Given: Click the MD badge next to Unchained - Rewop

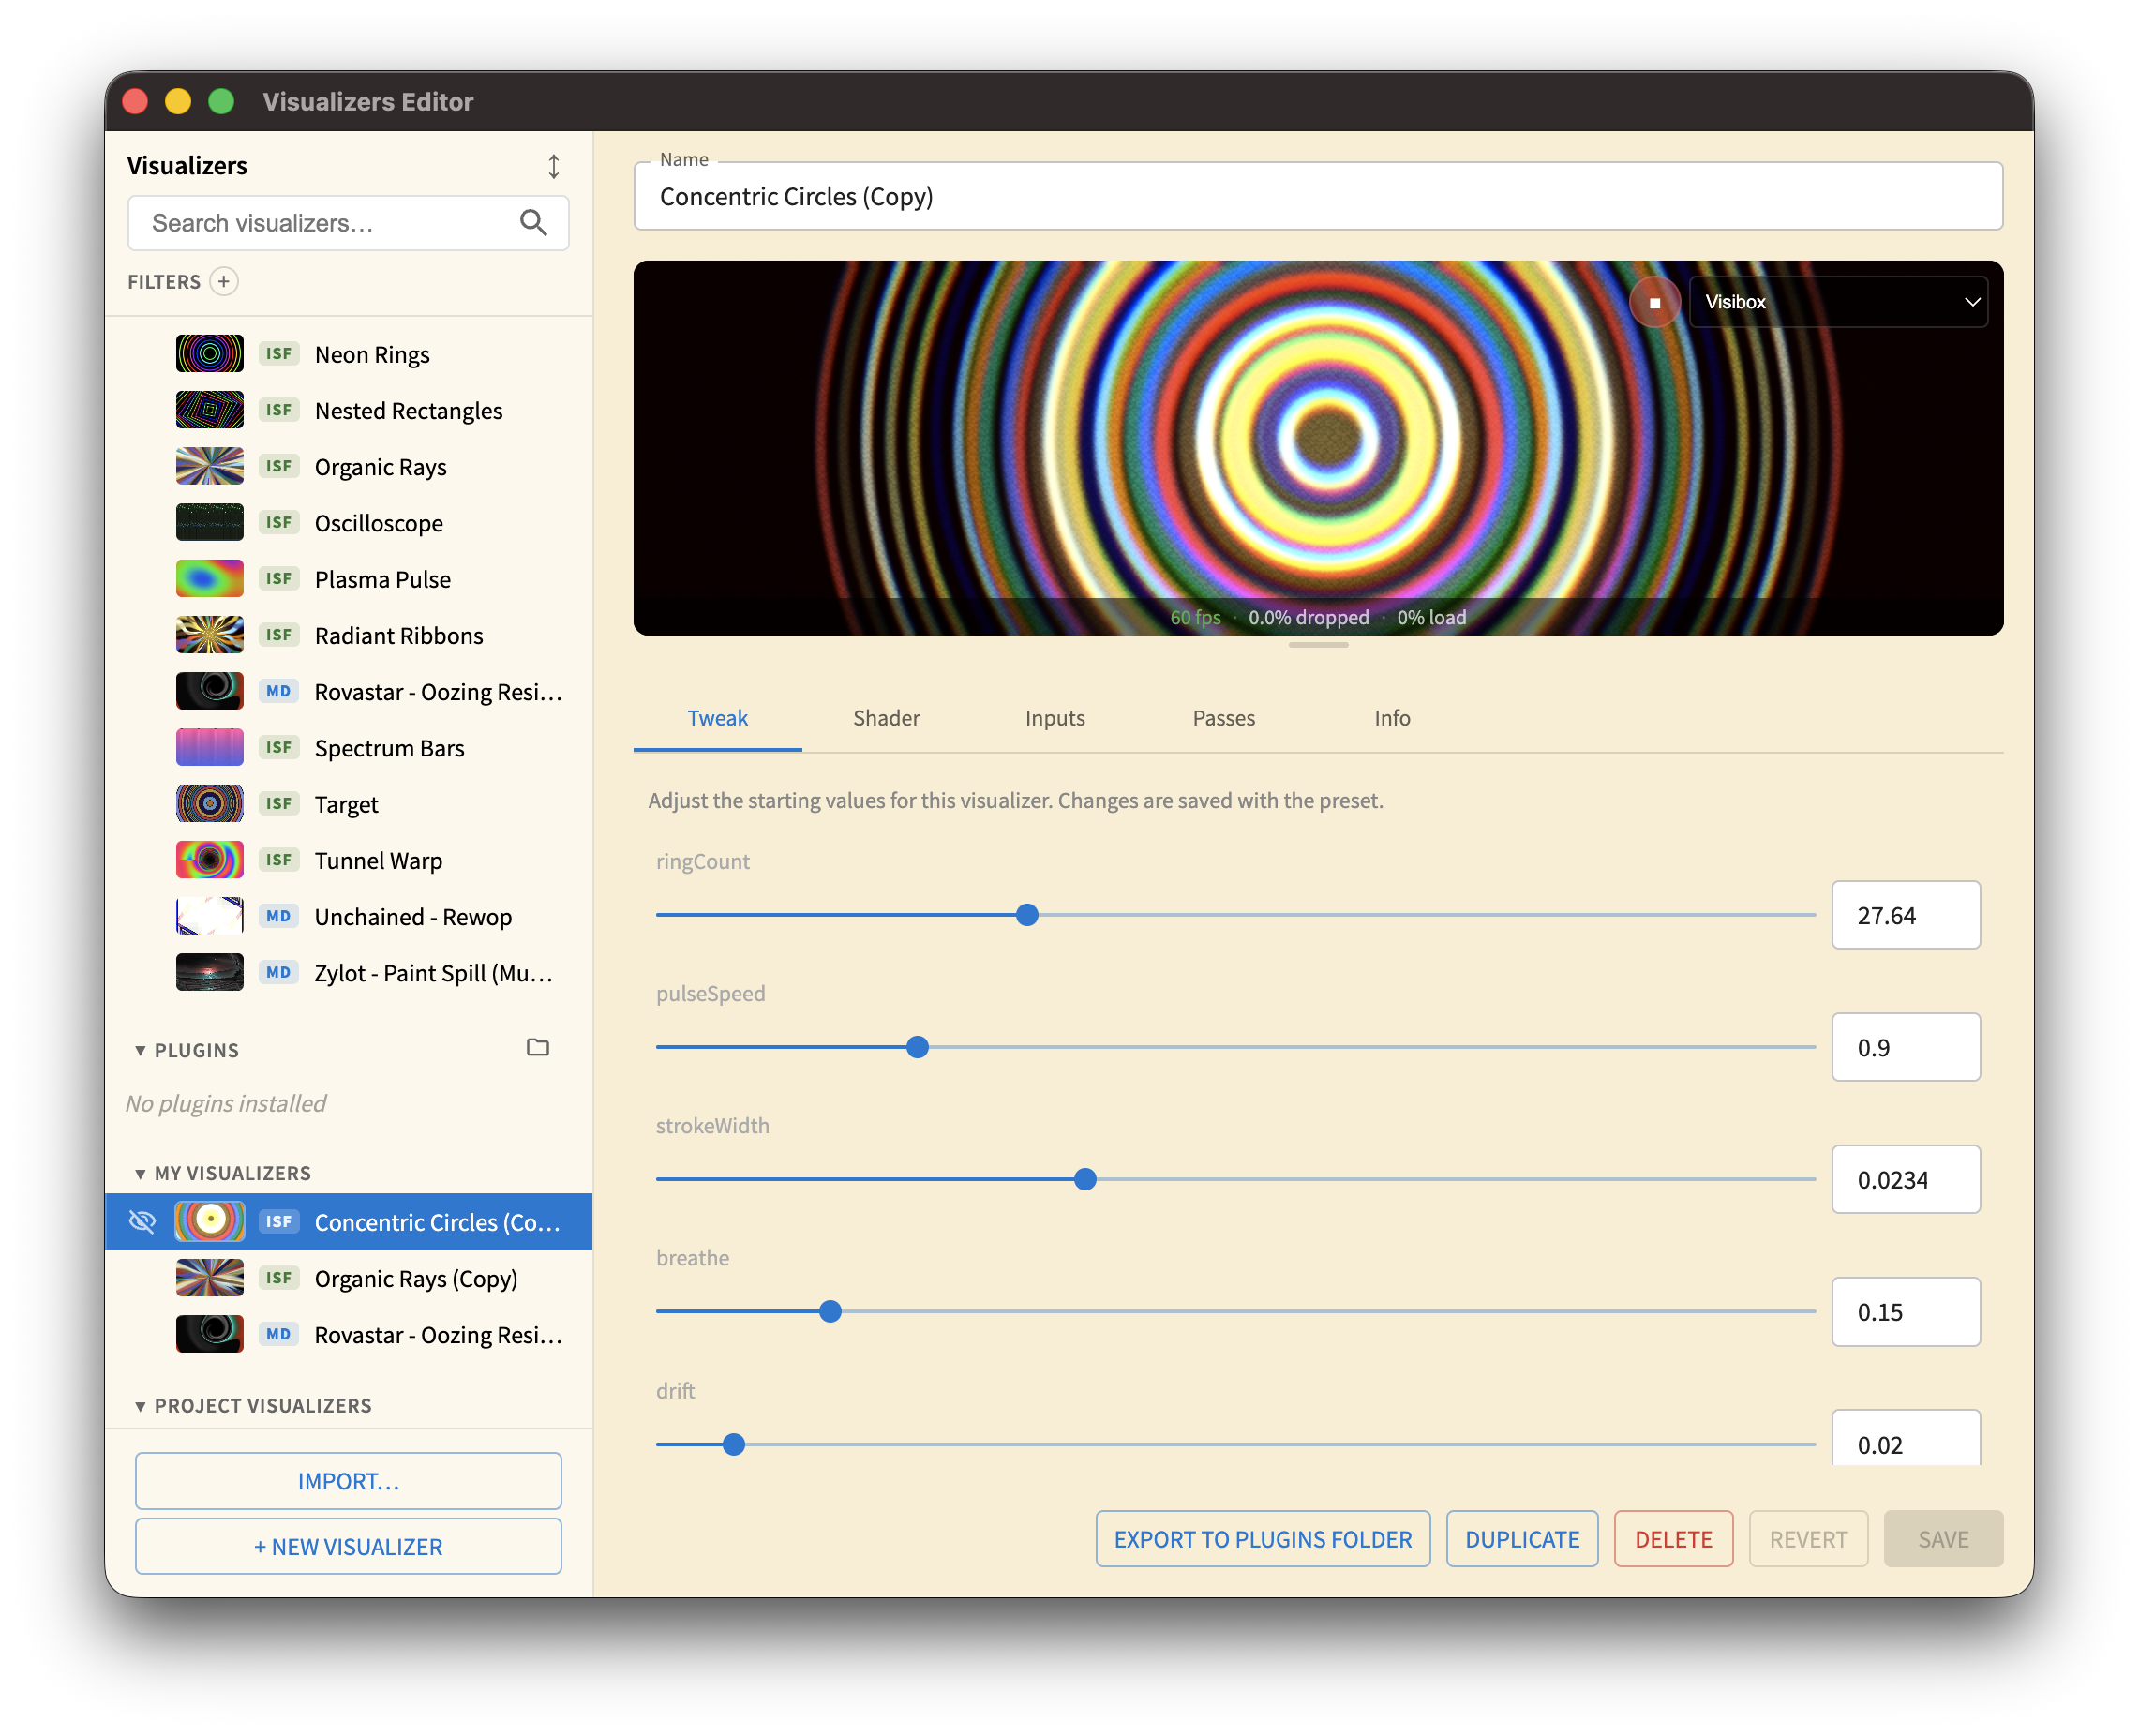Looking at the screenshot, I should [x=279, y=915].
